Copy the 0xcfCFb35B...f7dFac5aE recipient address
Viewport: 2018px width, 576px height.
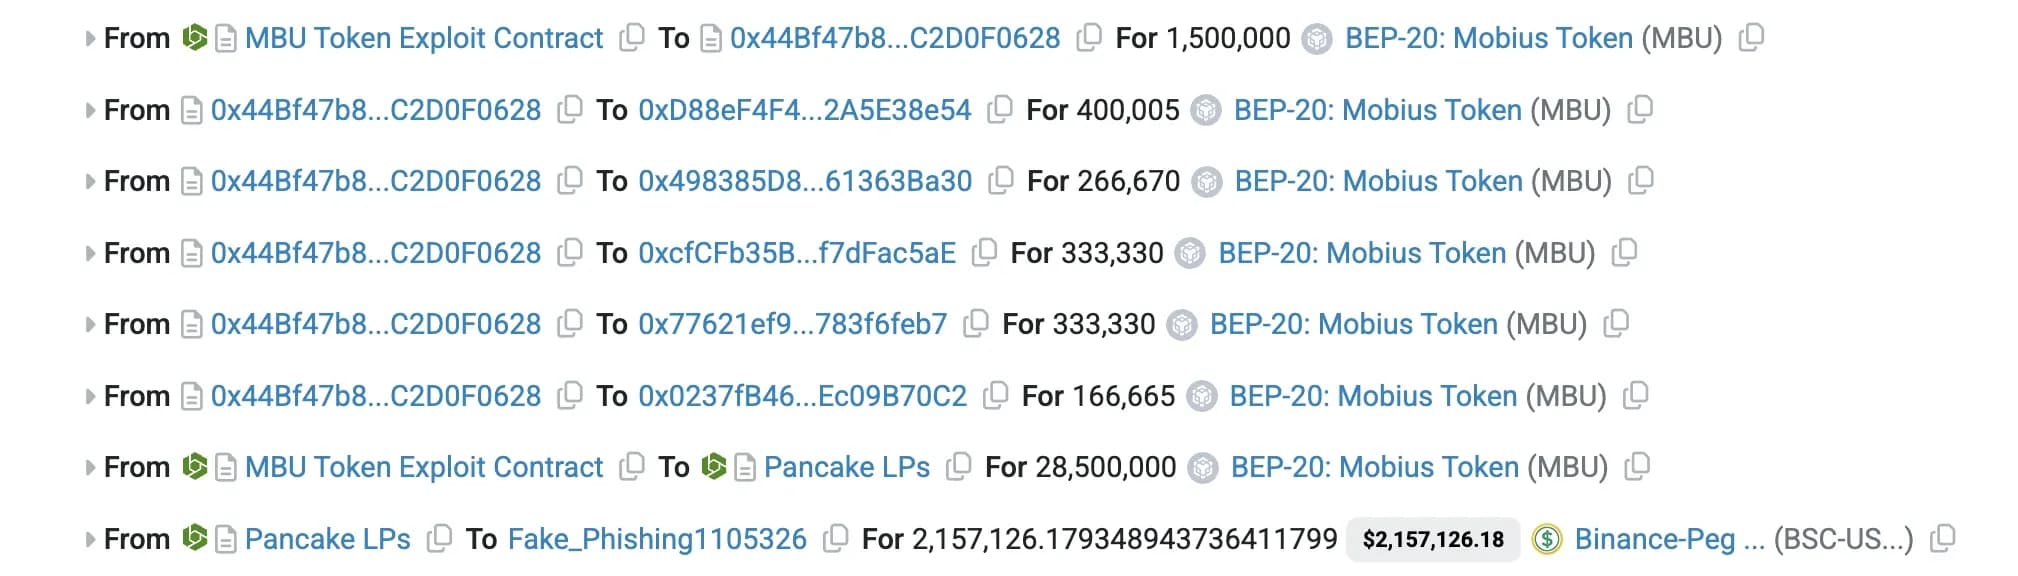[984, 252]
